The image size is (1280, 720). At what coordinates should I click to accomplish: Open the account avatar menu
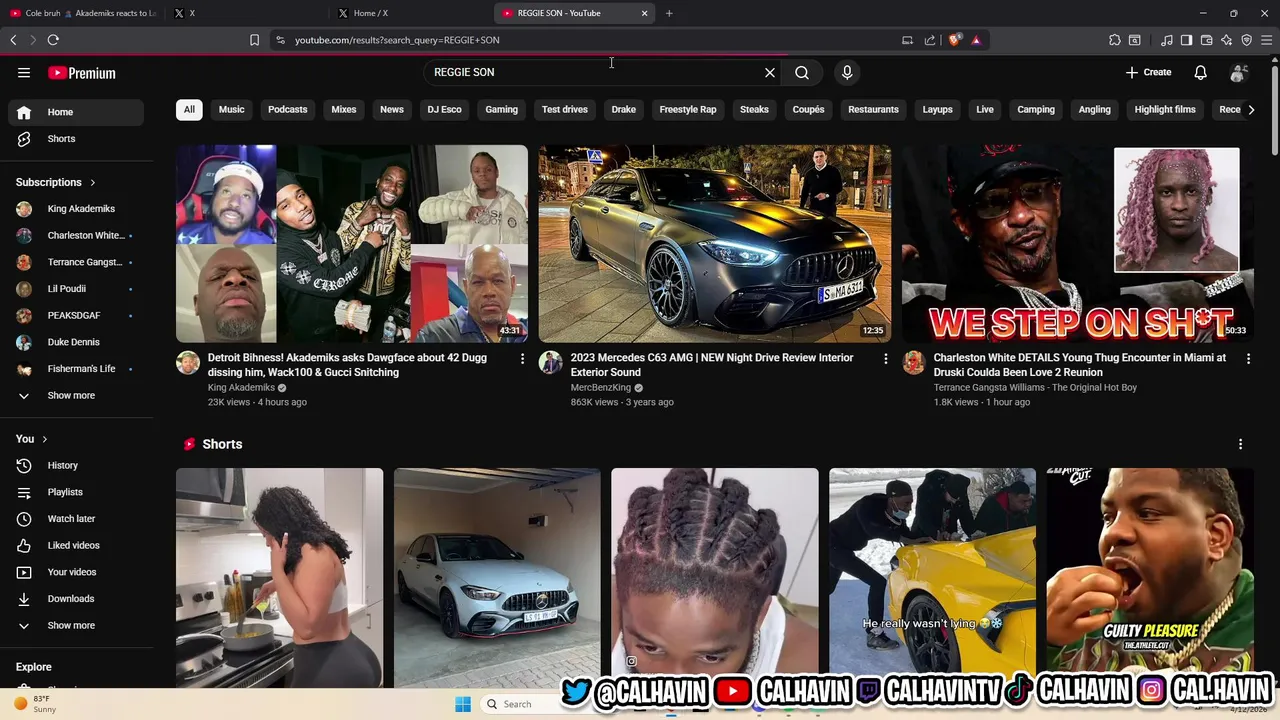(1238, 72)
